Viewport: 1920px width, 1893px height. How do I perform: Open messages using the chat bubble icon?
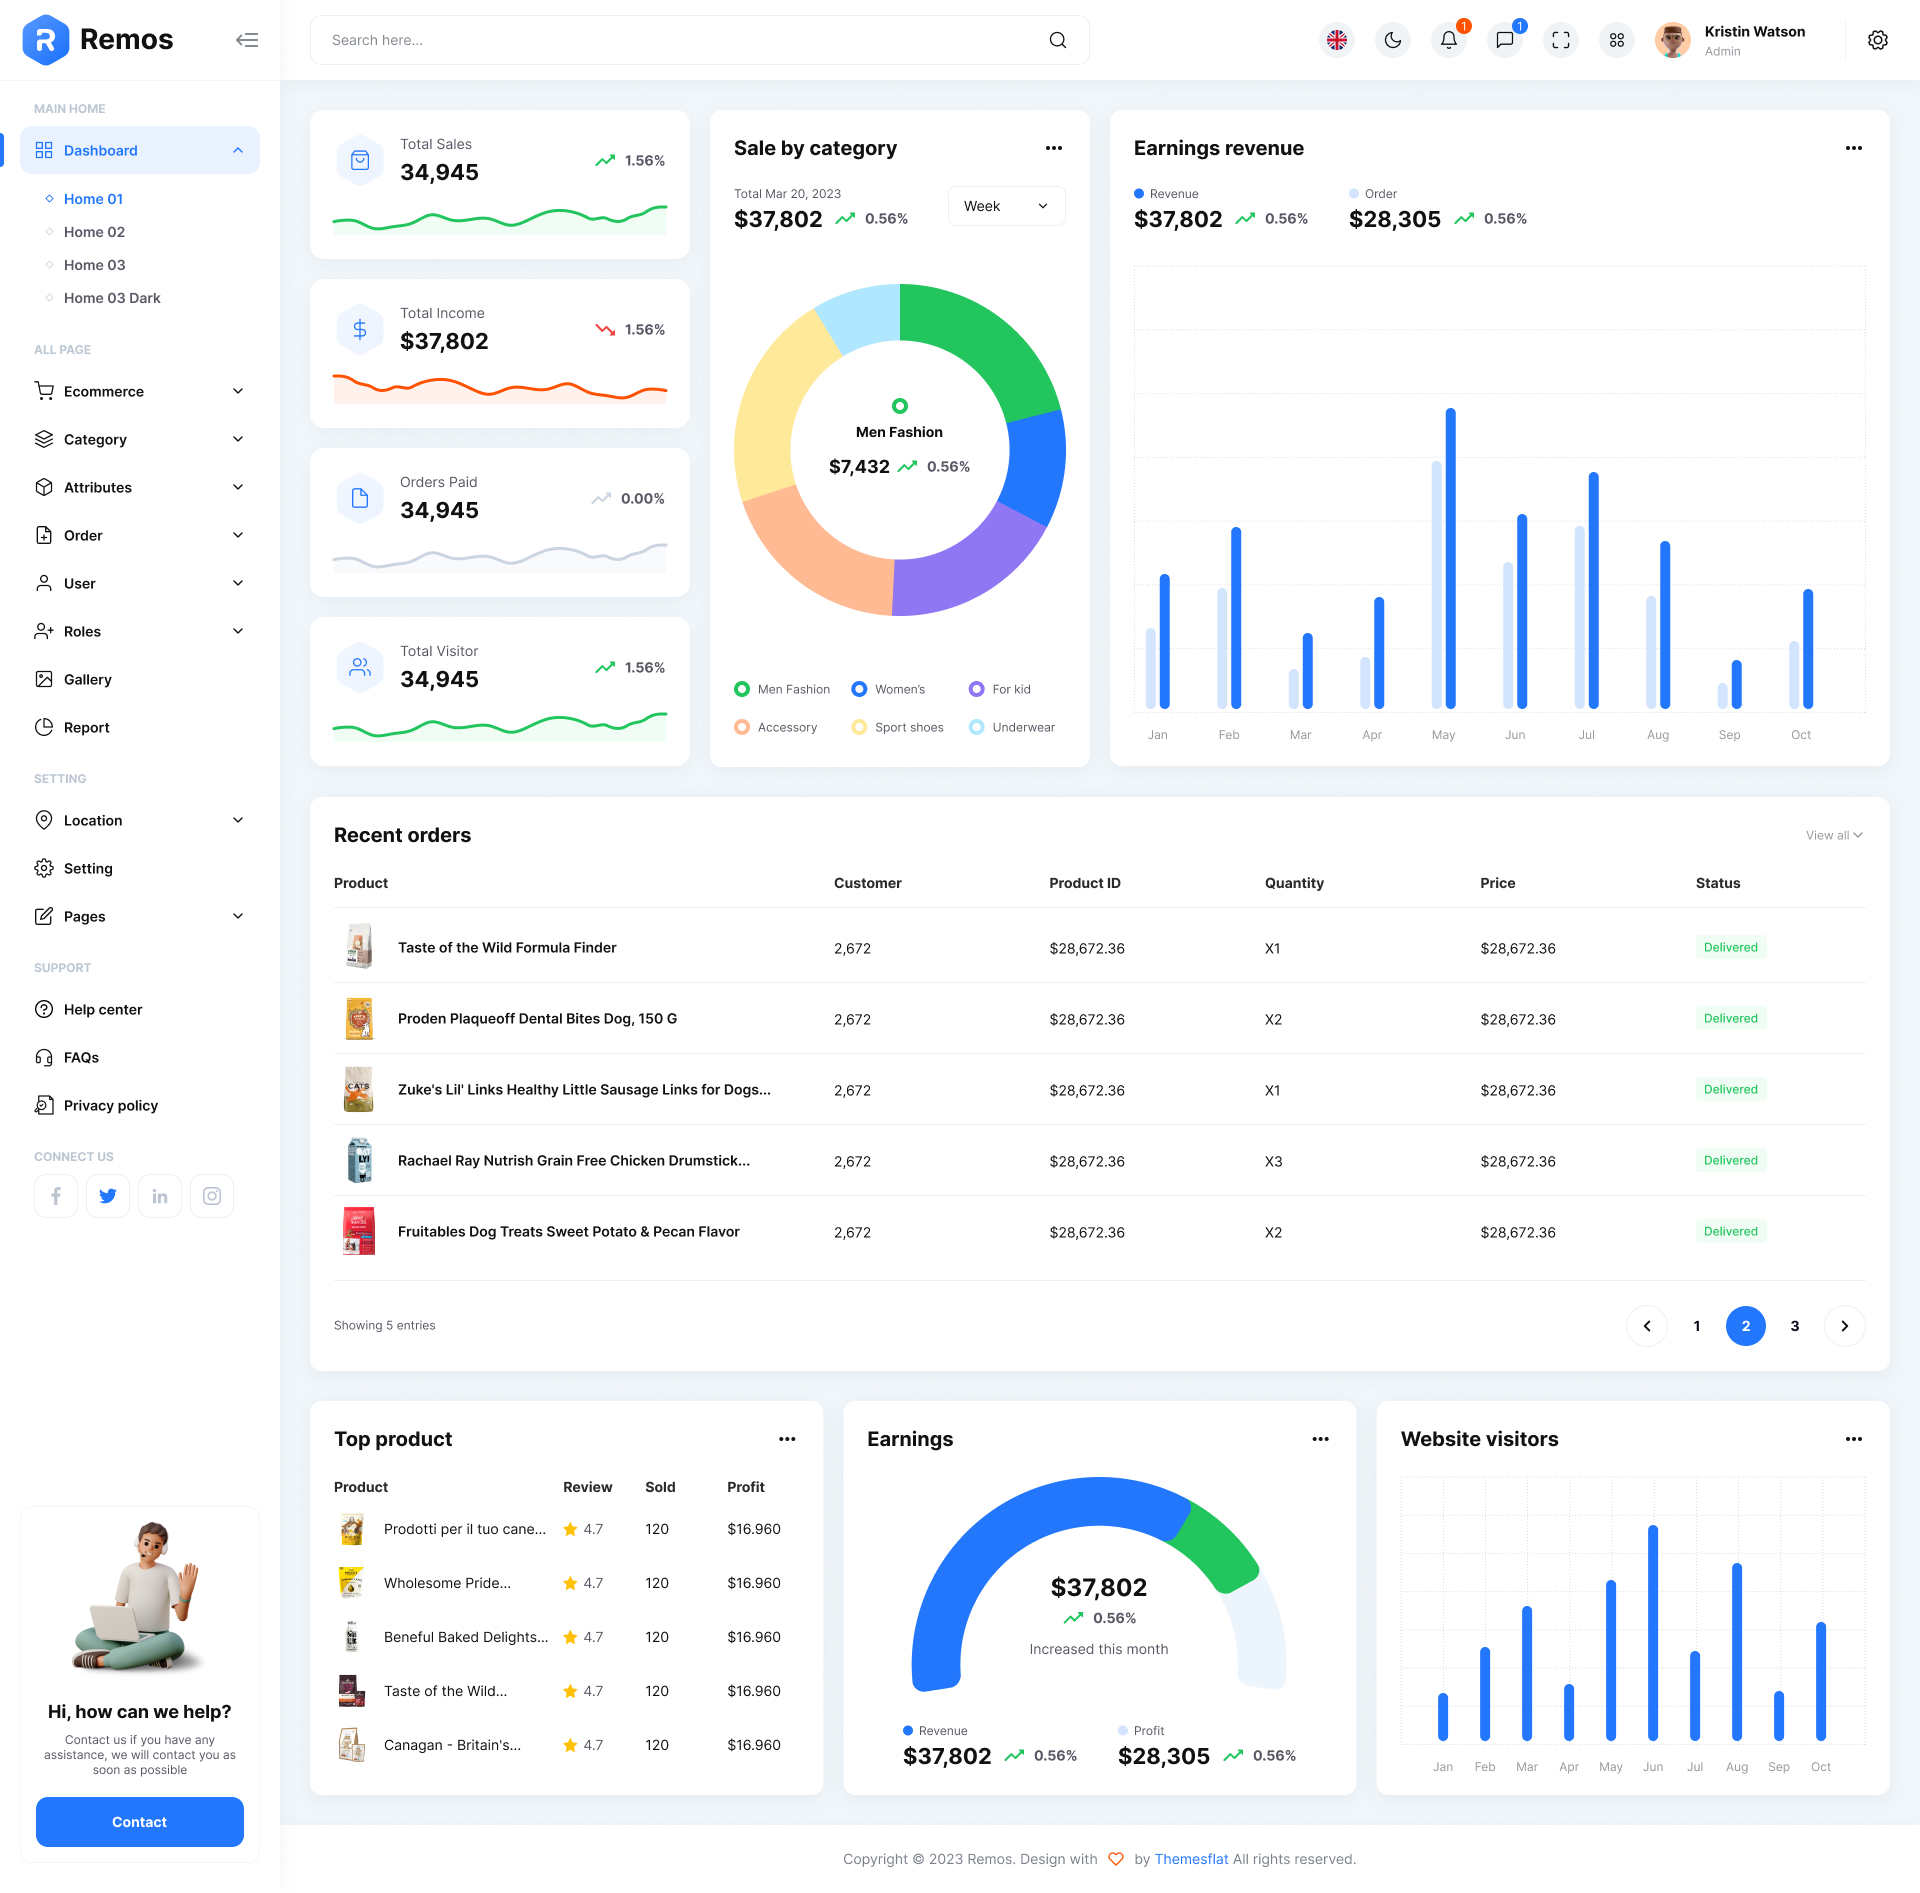[1504, 40]
